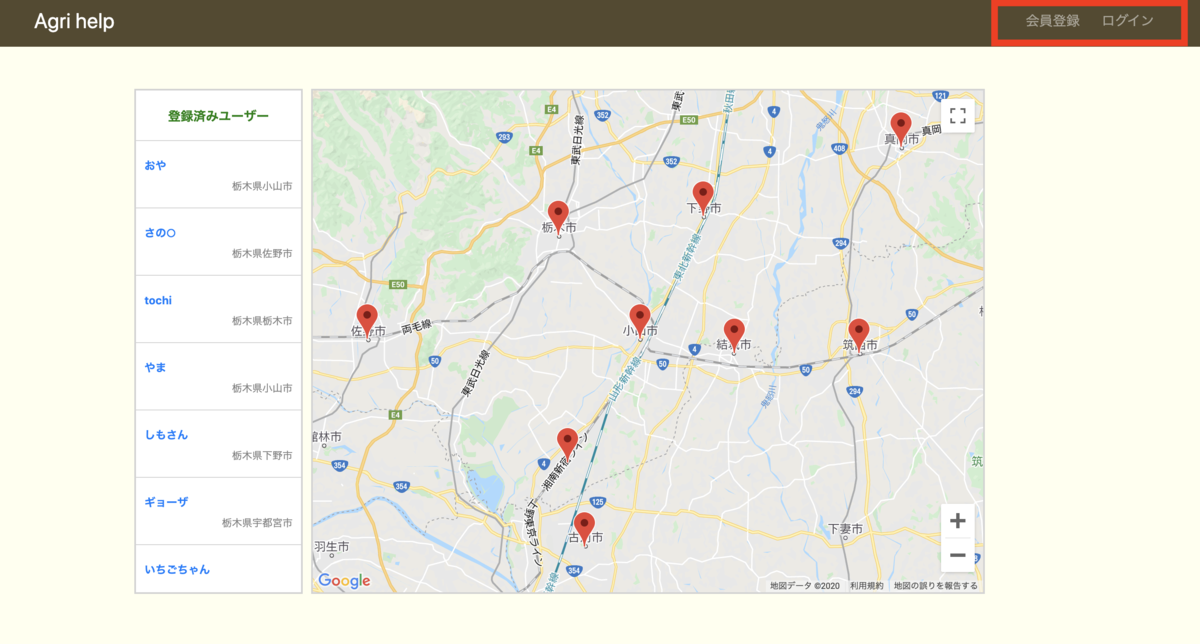Open user tochi profile

tap(158, 300)
